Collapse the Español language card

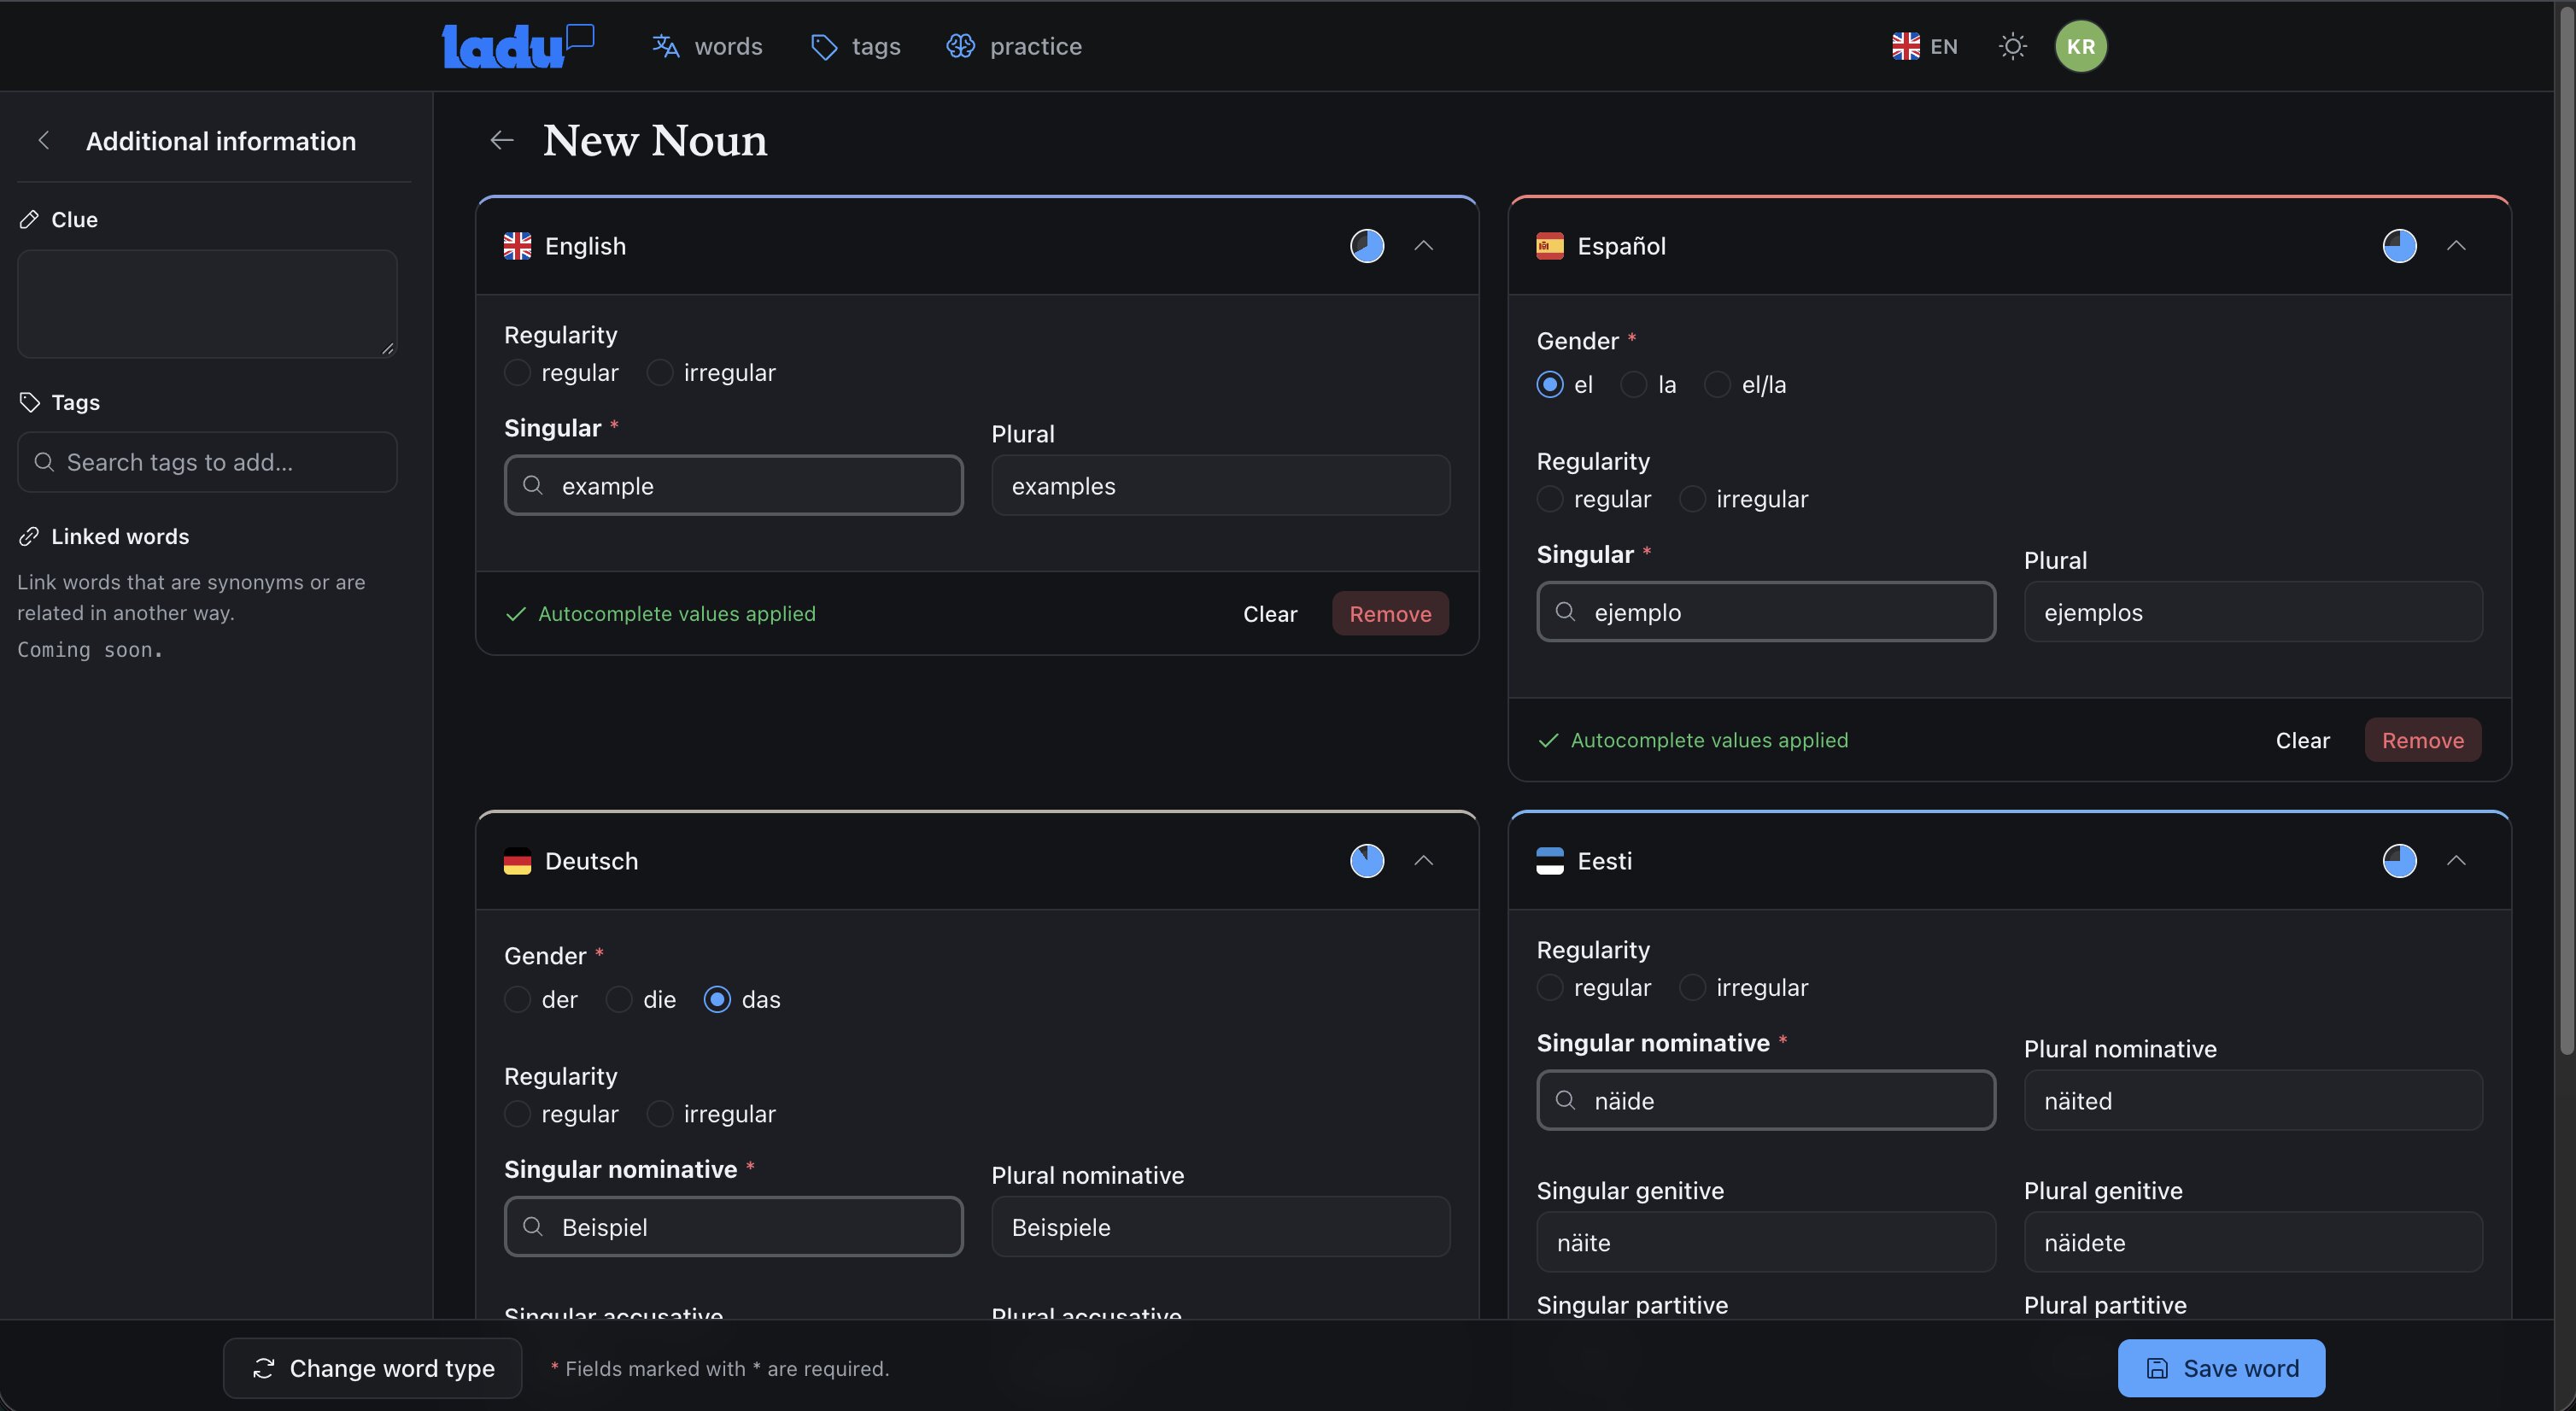pos(2455,246)
